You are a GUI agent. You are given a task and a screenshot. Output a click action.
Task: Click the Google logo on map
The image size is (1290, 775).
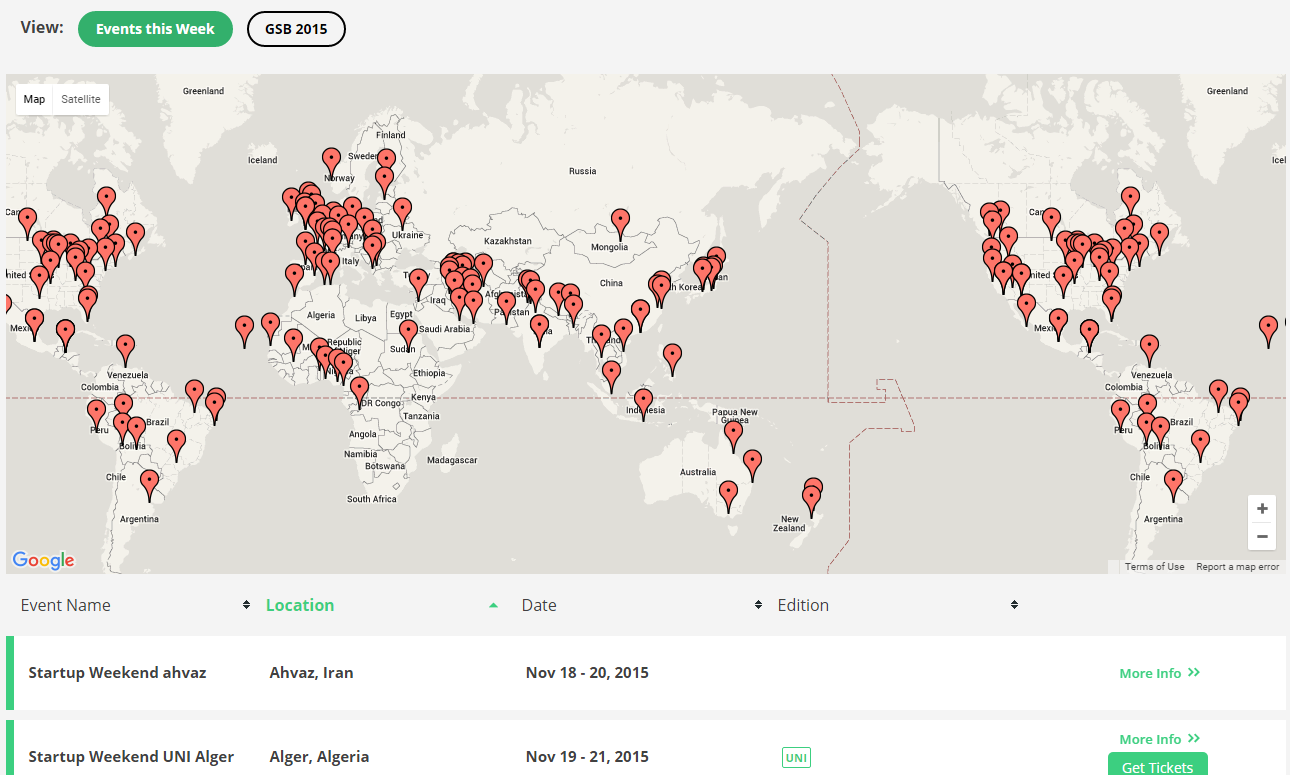pos(44,560)
